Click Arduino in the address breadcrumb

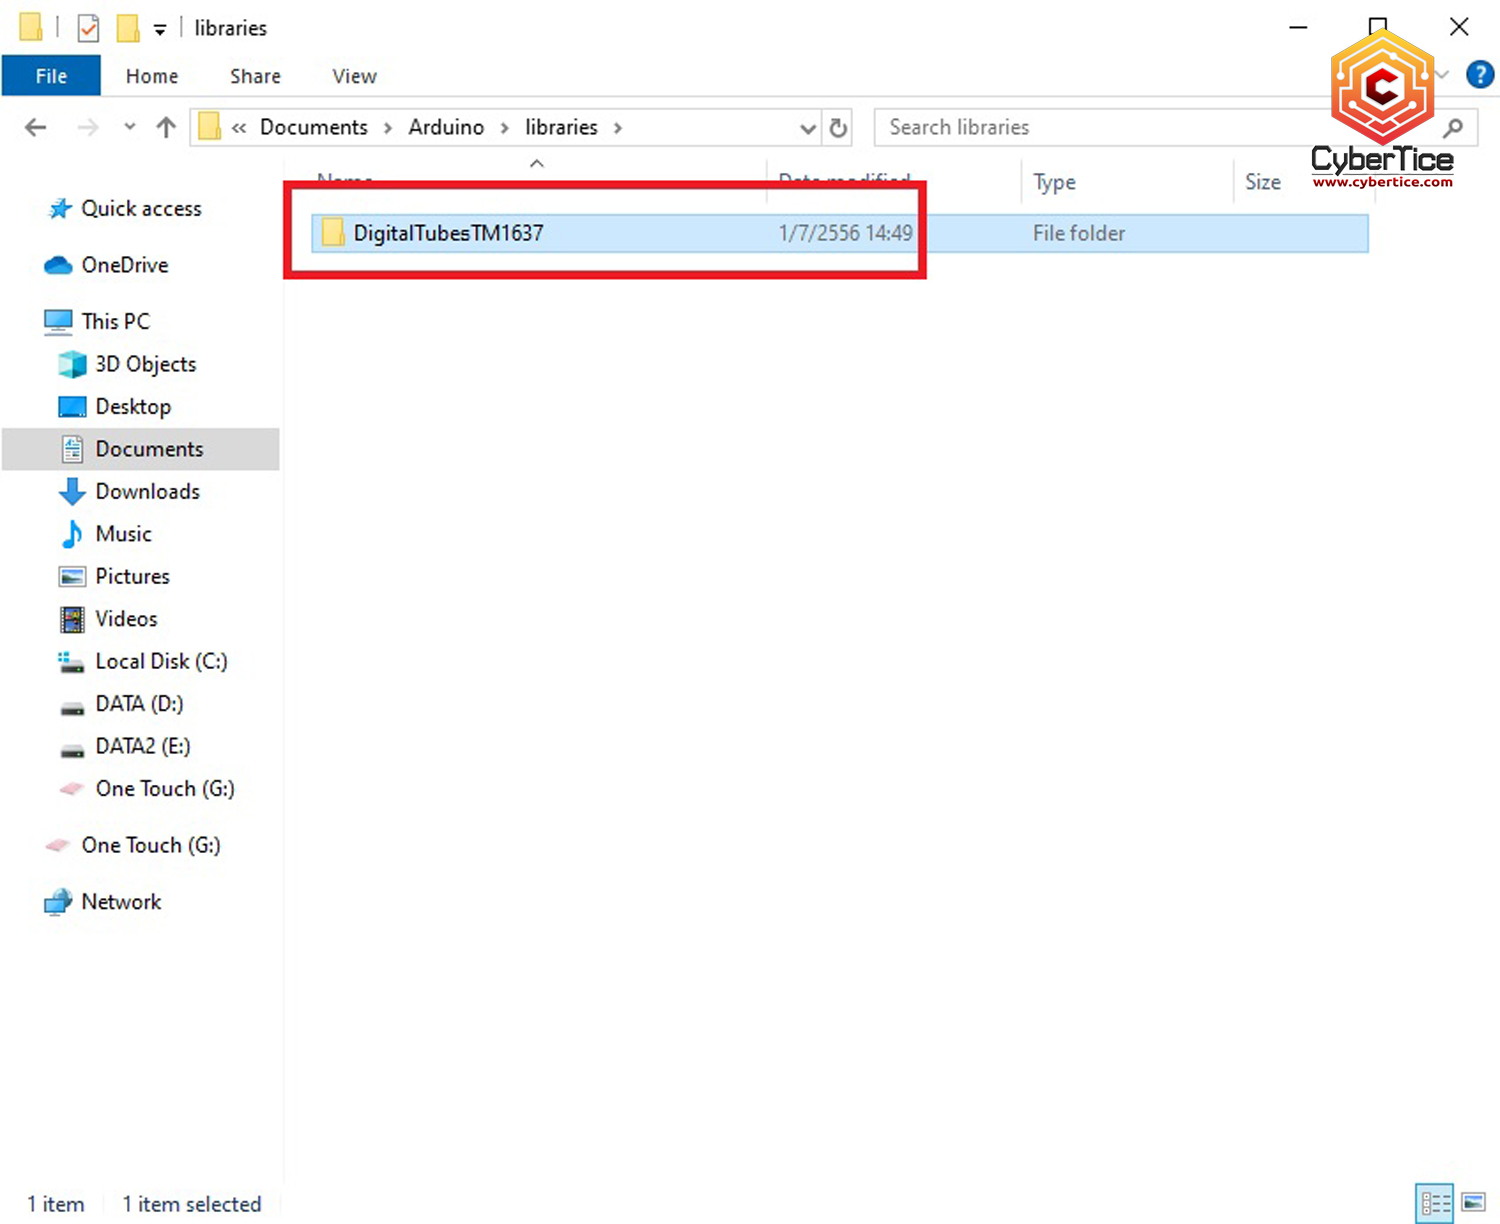coord(446,127)
